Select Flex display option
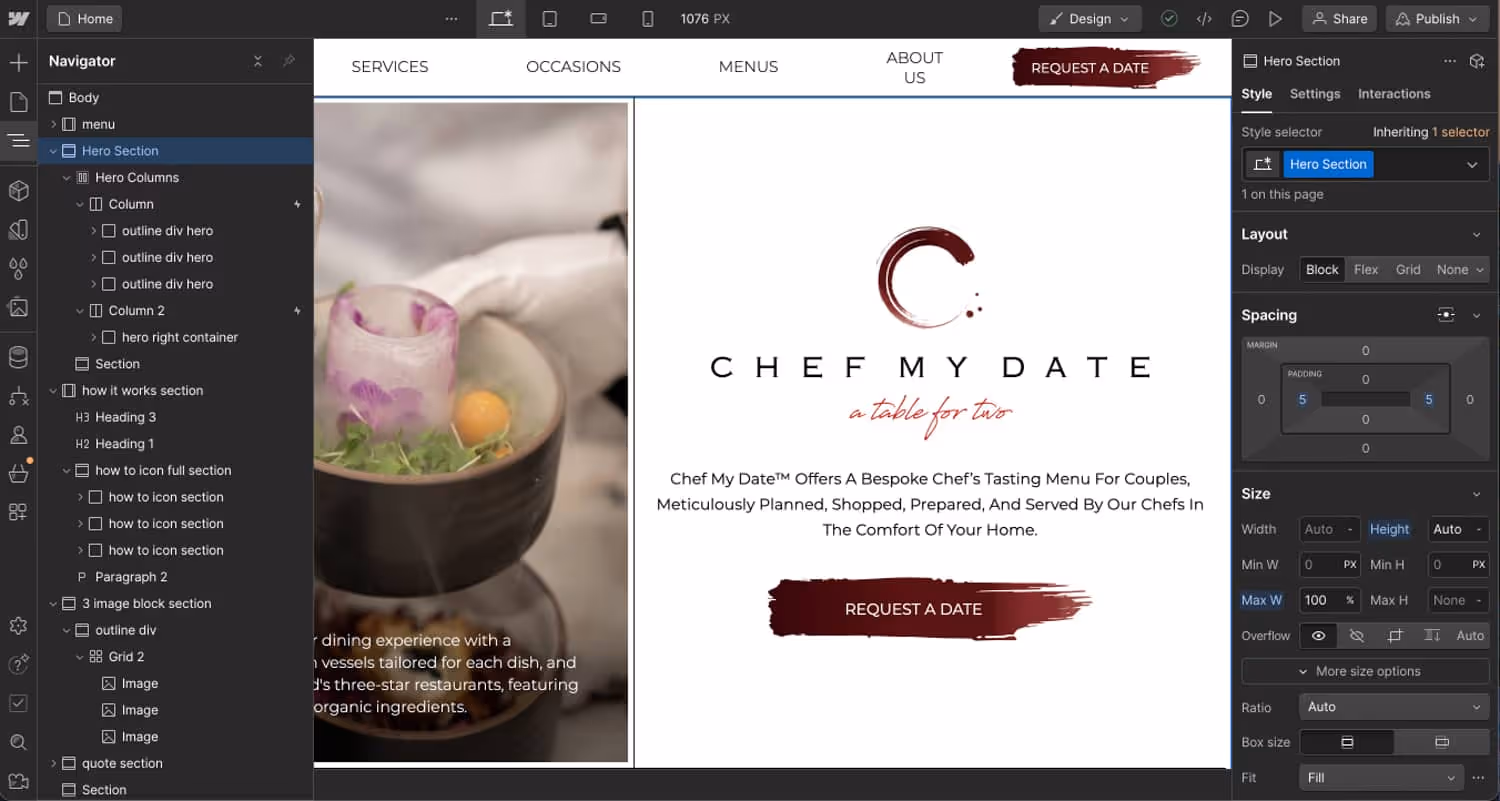Image resolution: width=1500 pixels, height=801 pixels. (x=1366, y=270)
